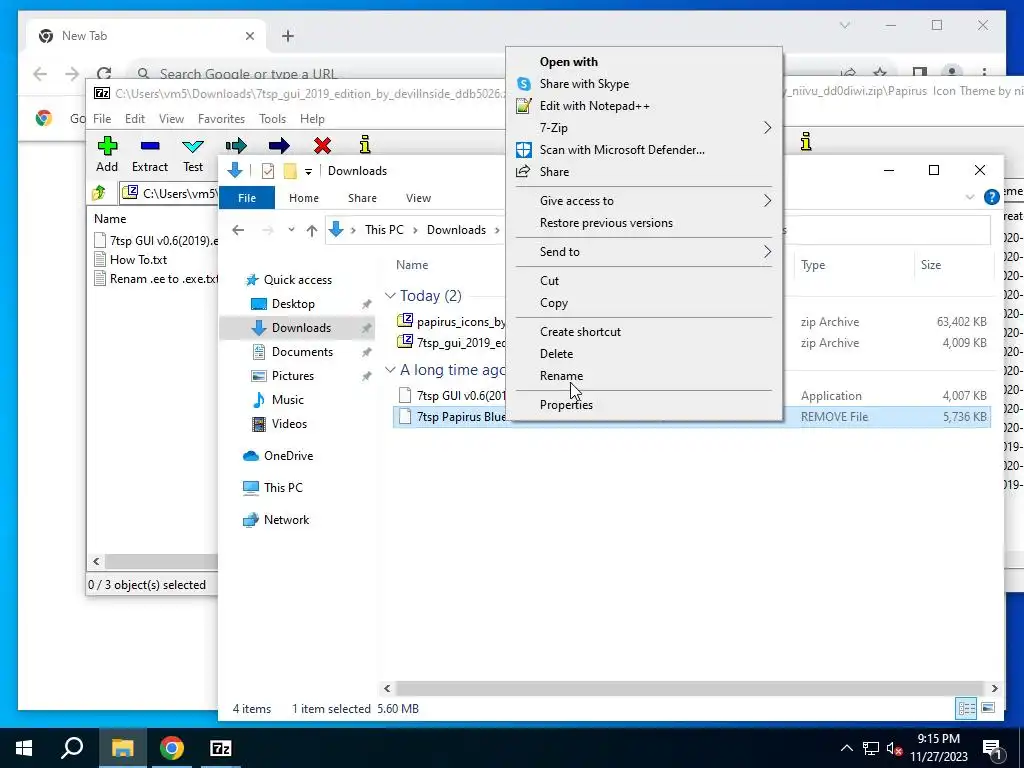Click the yellow Info icon in front 7-Zip window

(x=365, y=145)
